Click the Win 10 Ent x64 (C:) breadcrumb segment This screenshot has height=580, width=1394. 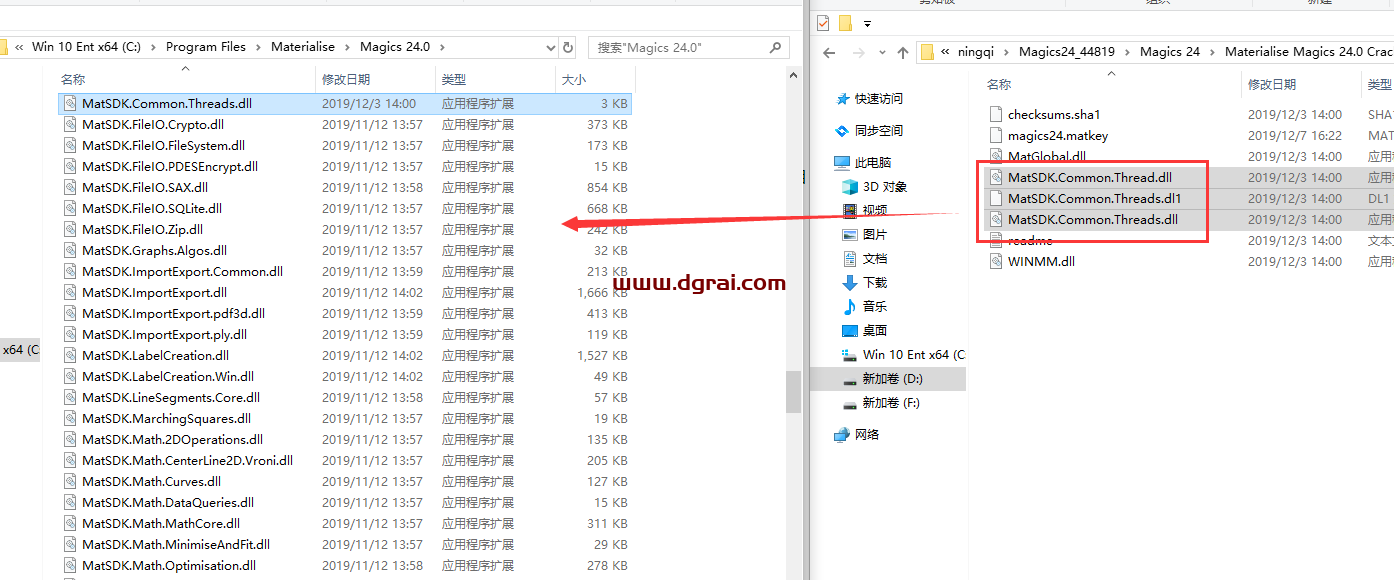click(87, 47)
